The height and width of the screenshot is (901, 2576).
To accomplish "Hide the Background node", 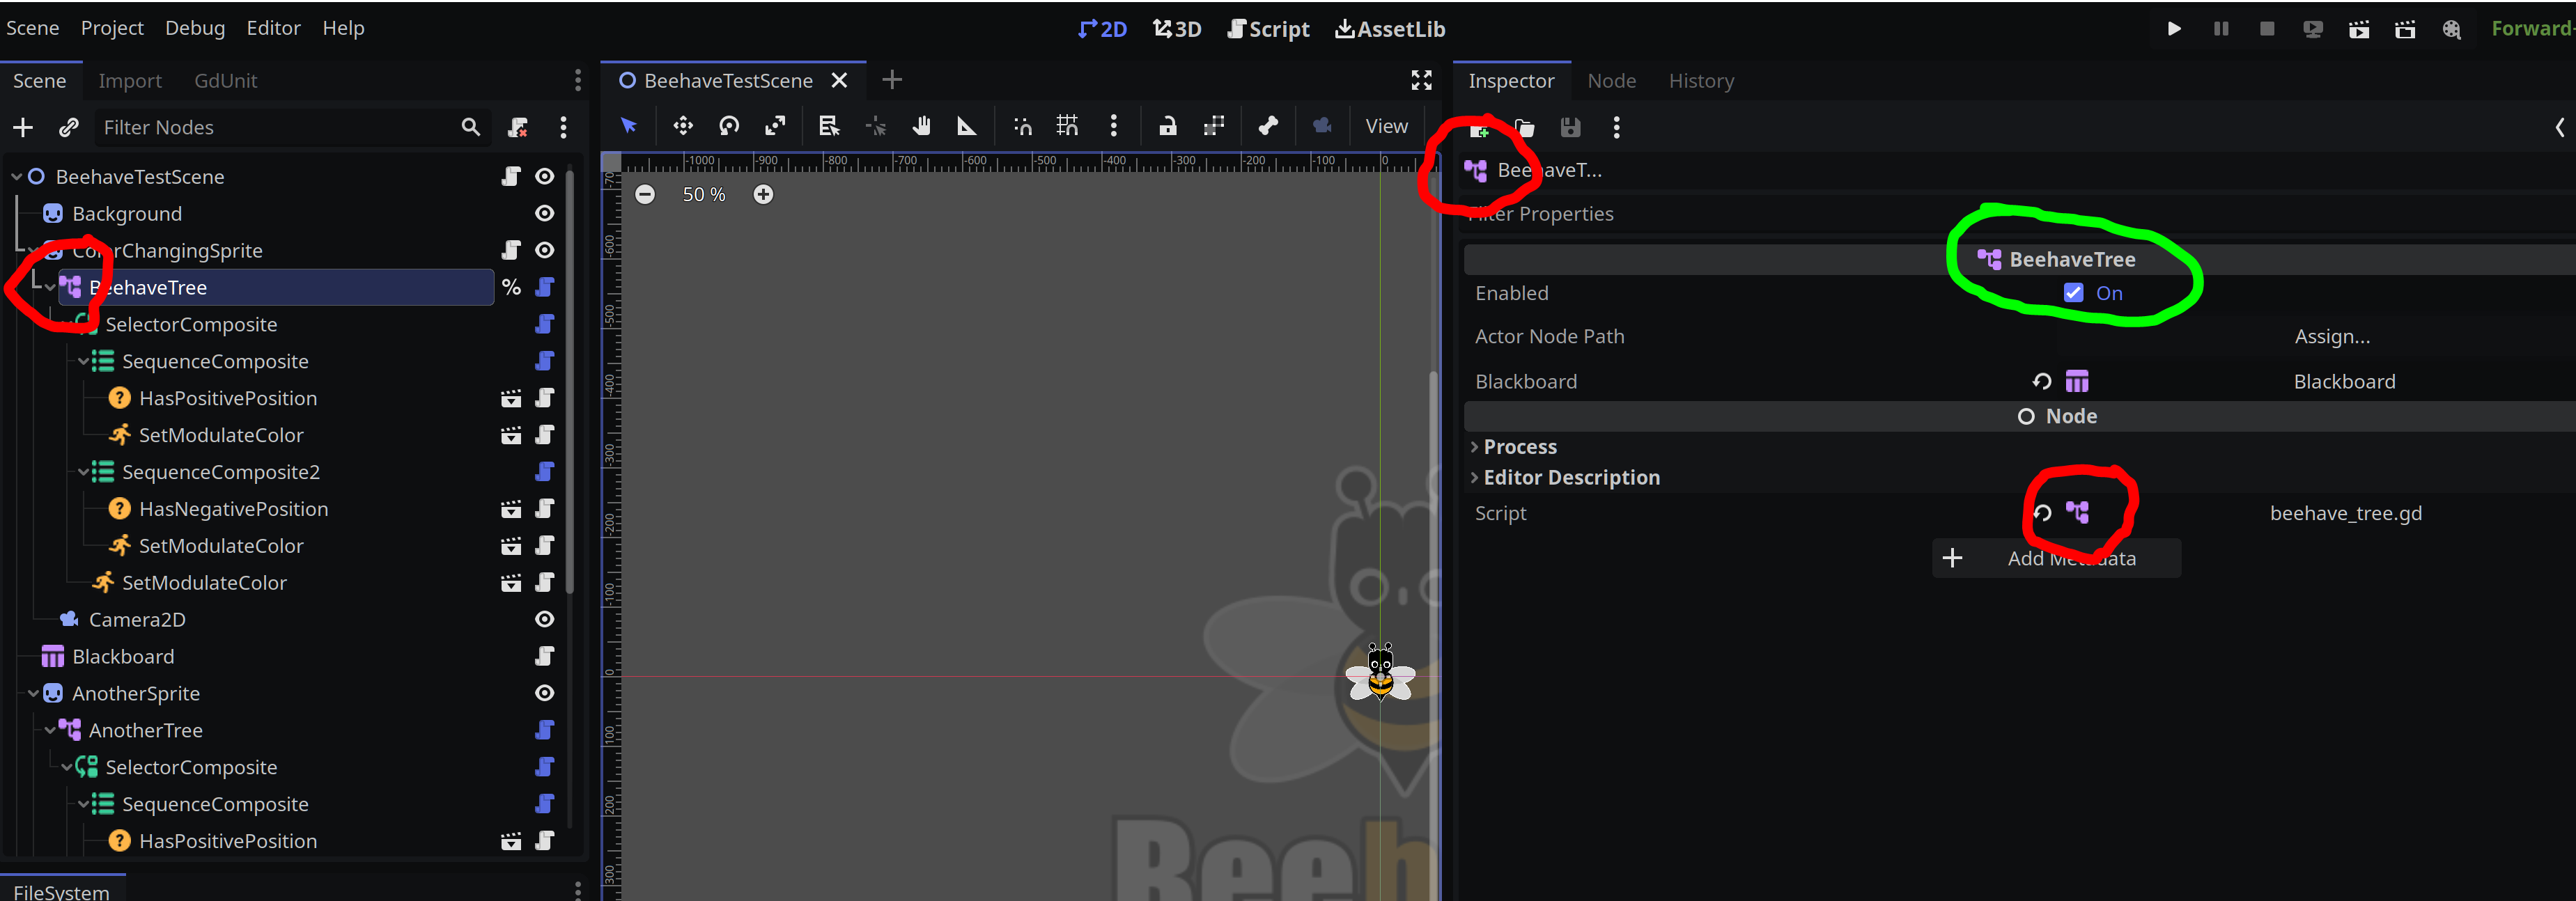I will coord(544,214).
